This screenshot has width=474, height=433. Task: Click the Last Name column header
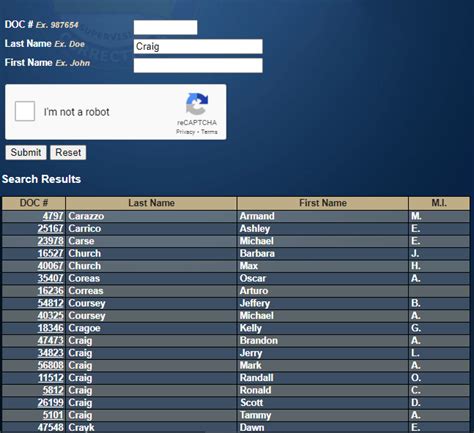[x=151, y=203]
